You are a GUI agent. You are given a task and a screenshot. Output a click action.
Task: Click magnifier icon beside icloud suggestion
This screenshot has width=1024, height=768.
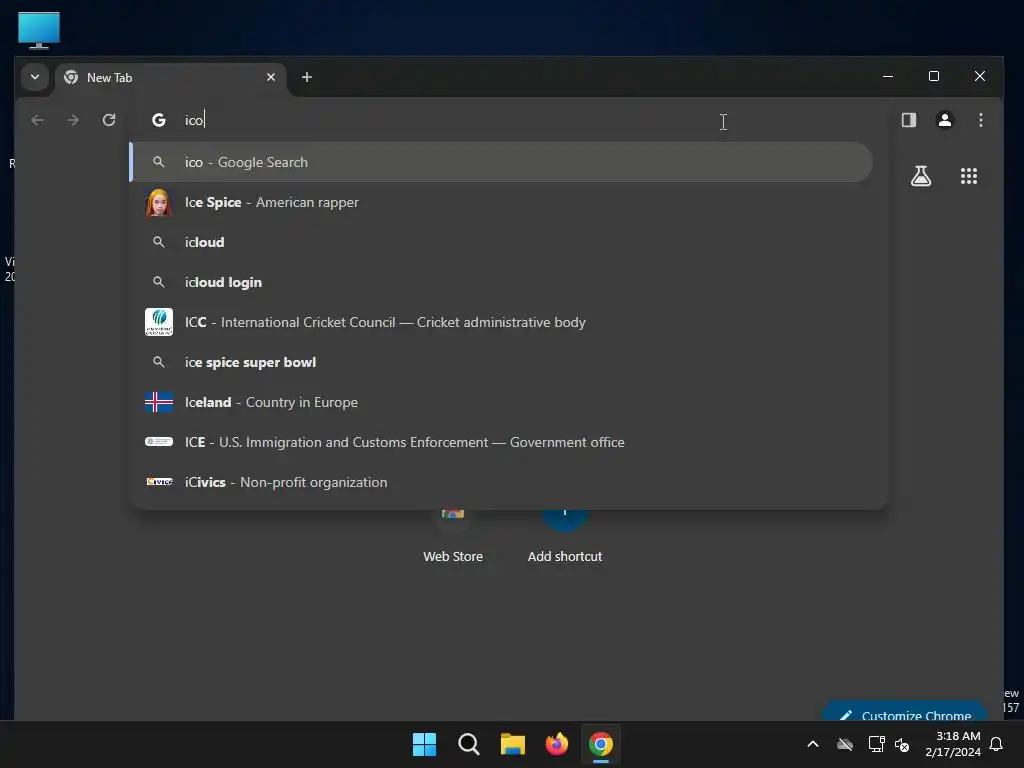coord(159,242)
